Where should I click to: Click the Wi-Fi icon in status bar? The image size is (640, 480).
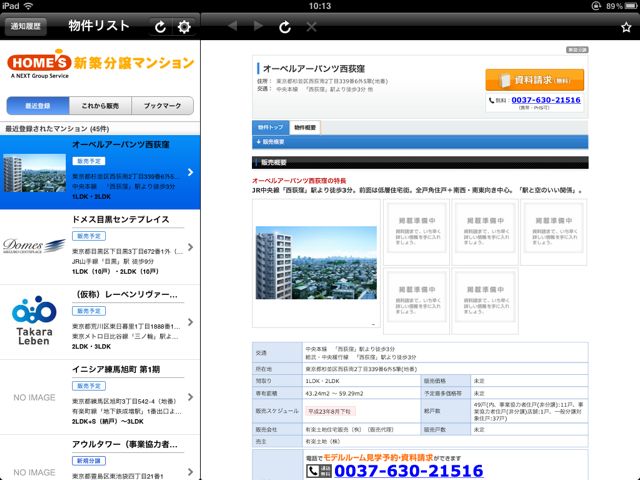(29, 6)
